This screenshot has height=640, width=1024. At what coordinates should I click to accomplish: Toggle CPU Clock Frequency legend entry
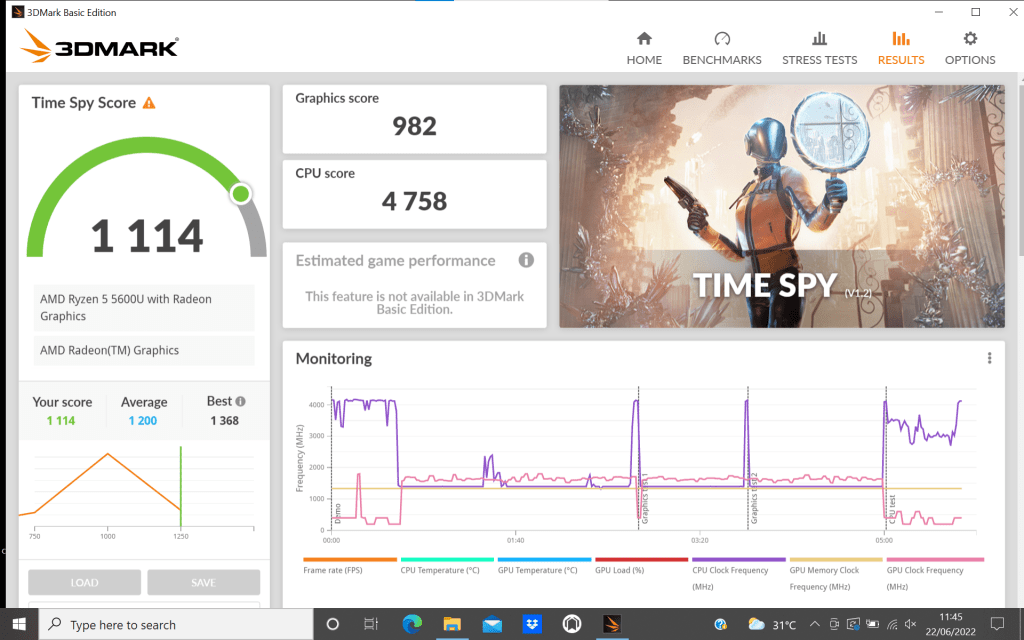[739, 574]
